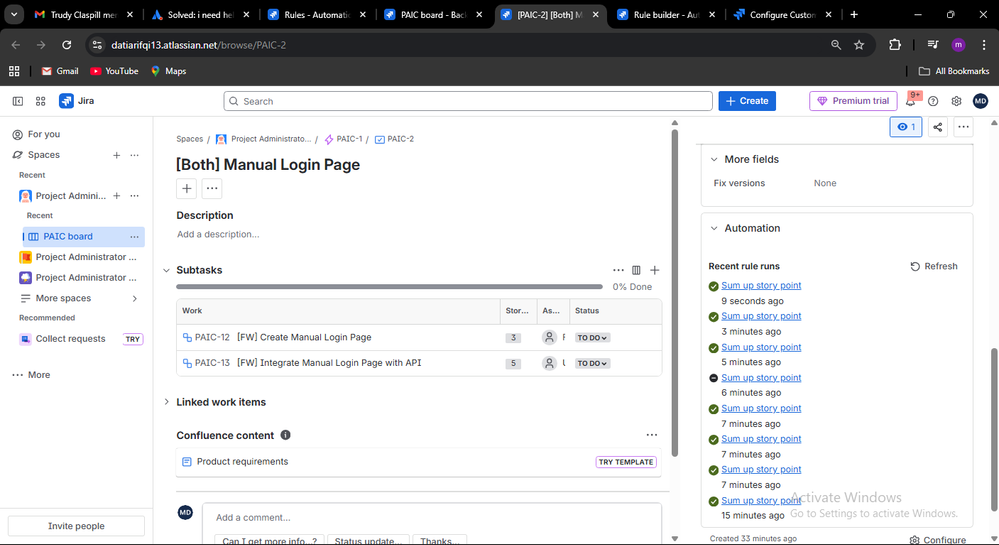Add a new subtask with plus icon

654,270
